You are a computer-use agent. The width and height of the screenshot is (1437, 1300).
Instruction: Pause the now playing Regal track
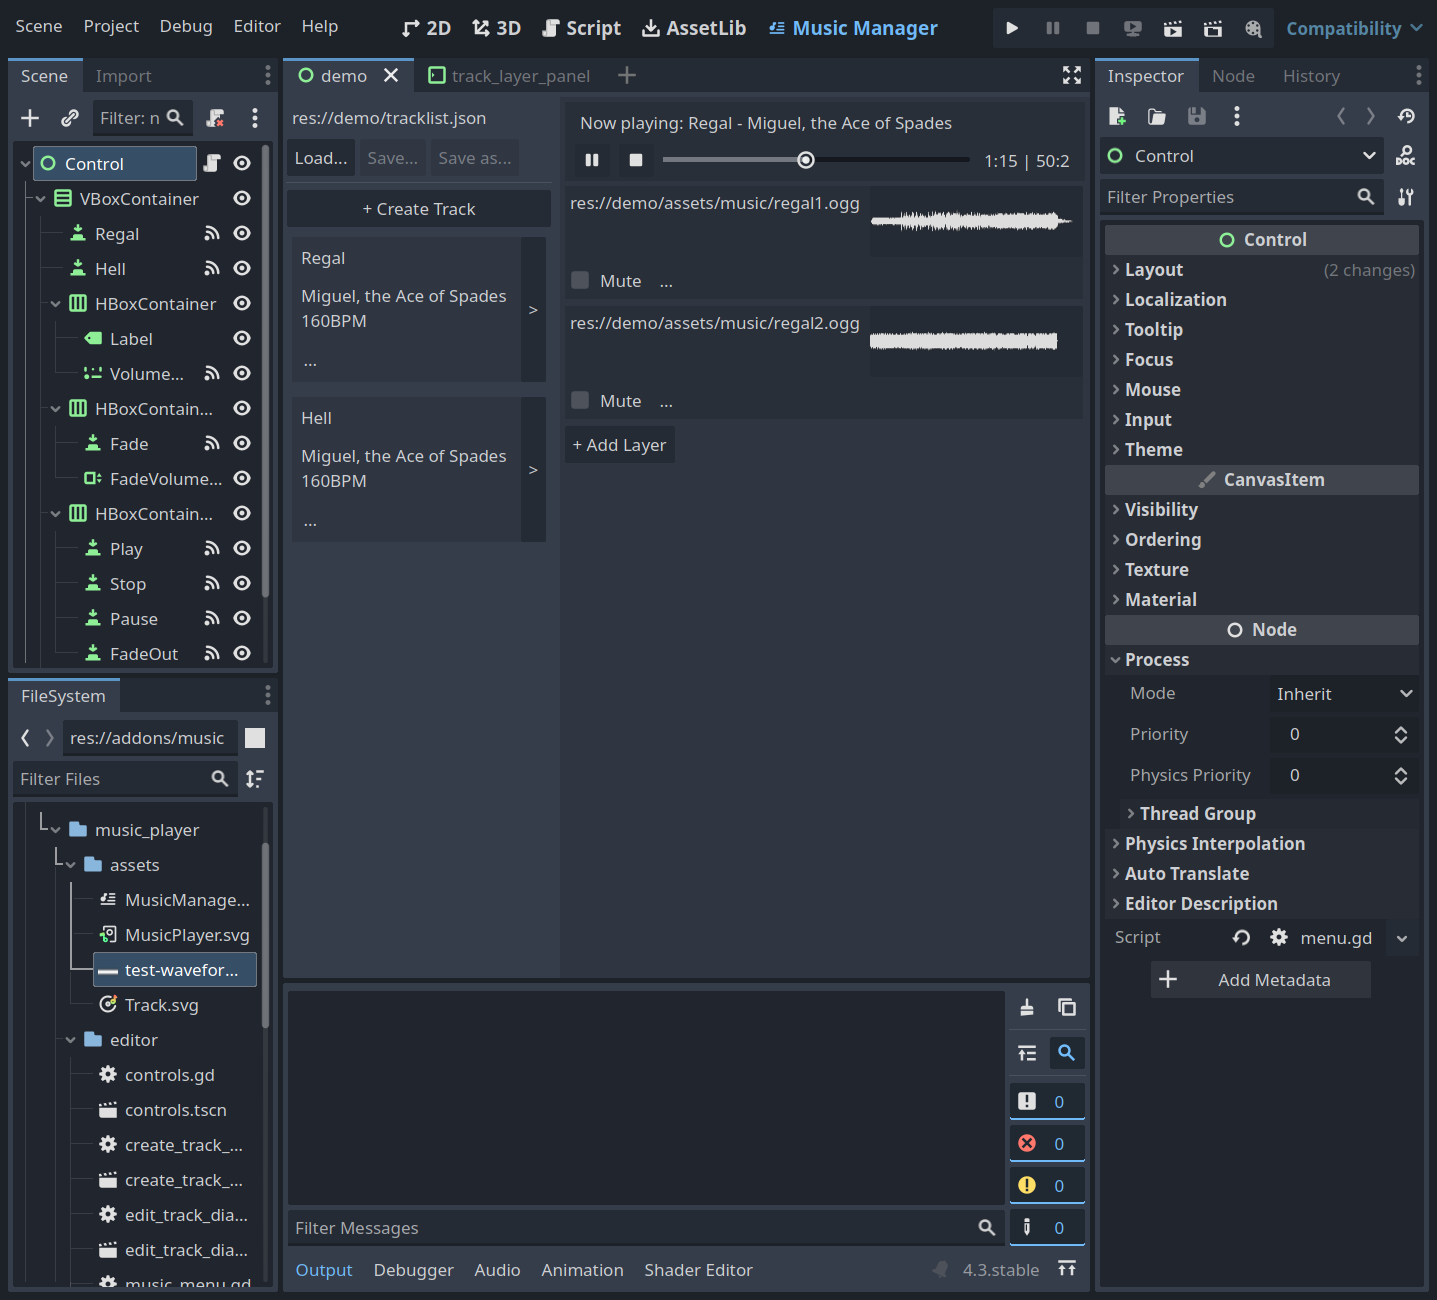tap(592, 160)
